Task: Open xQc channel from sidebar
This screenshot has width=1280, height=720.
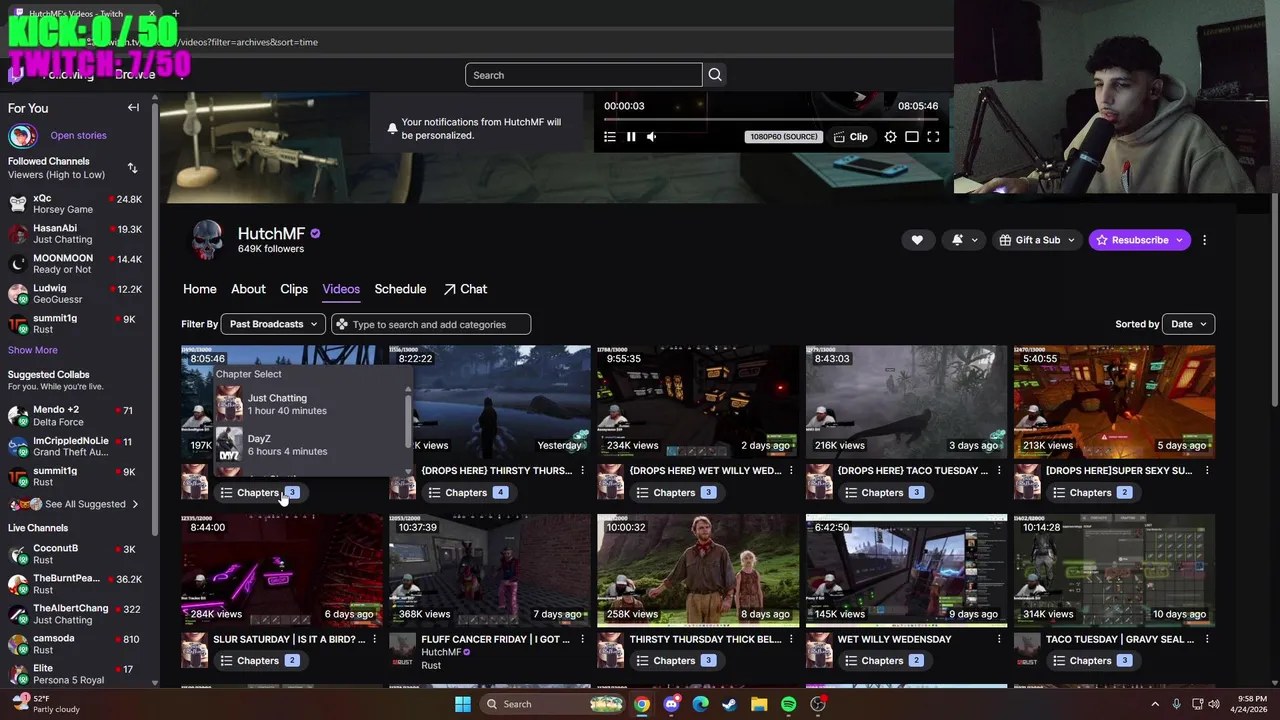Action: (76, 204)
